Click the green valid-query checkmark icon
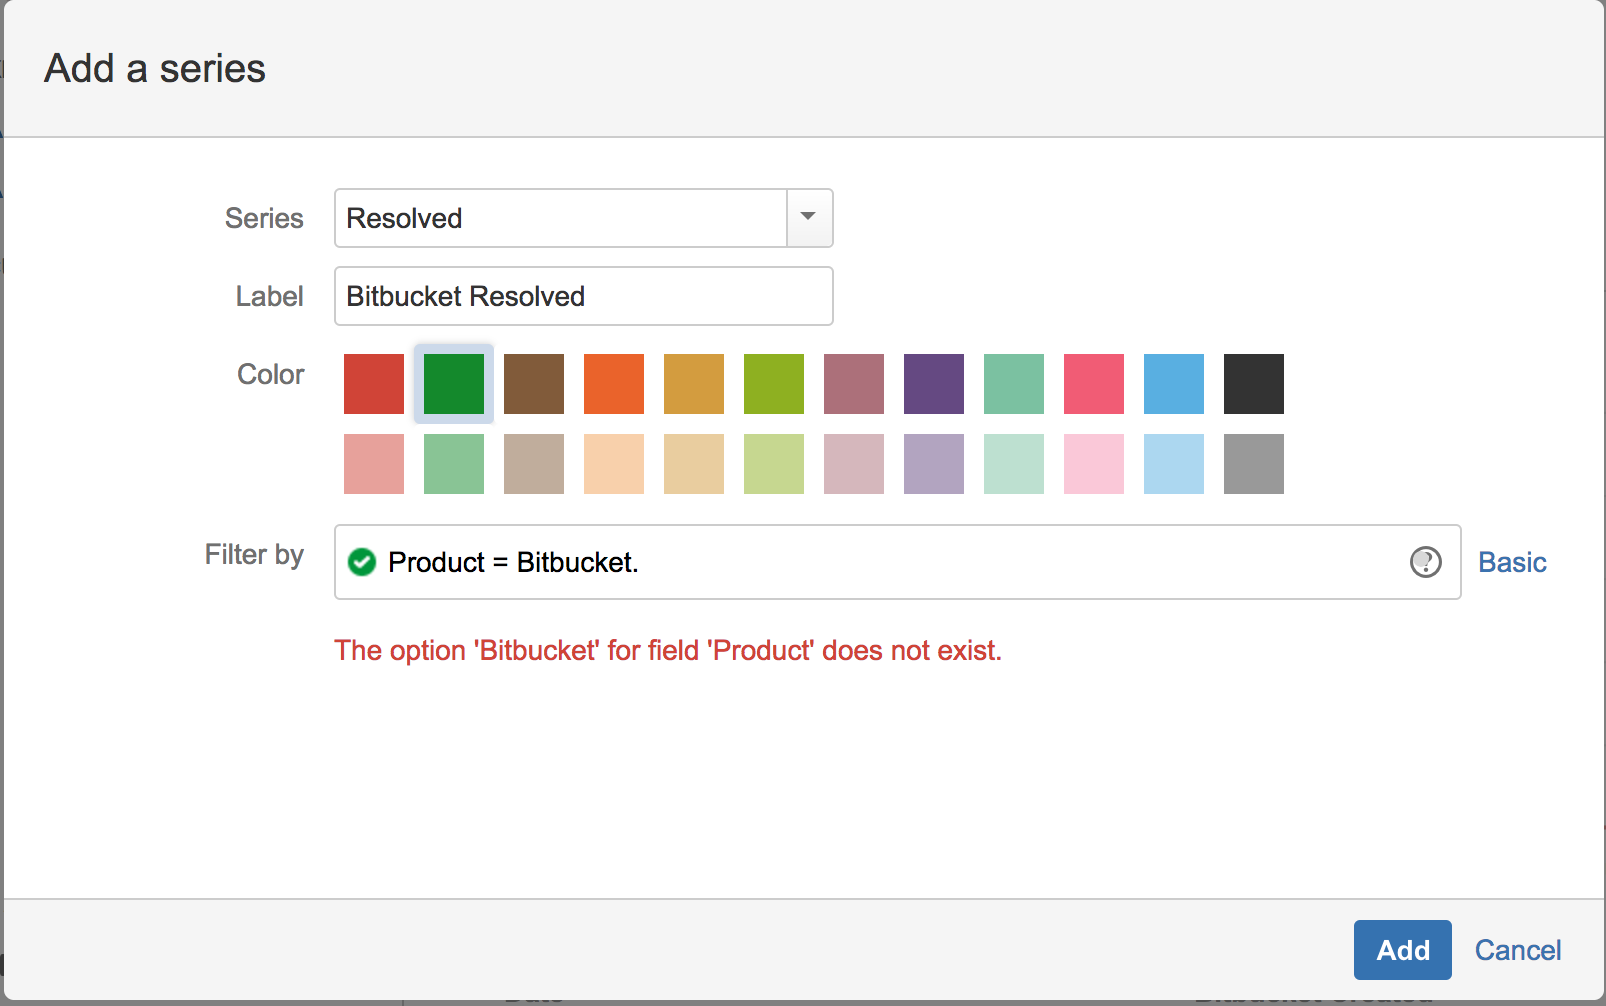Screen dimensions: 1606x1006 pyautogui.click(x=362, y=562)
